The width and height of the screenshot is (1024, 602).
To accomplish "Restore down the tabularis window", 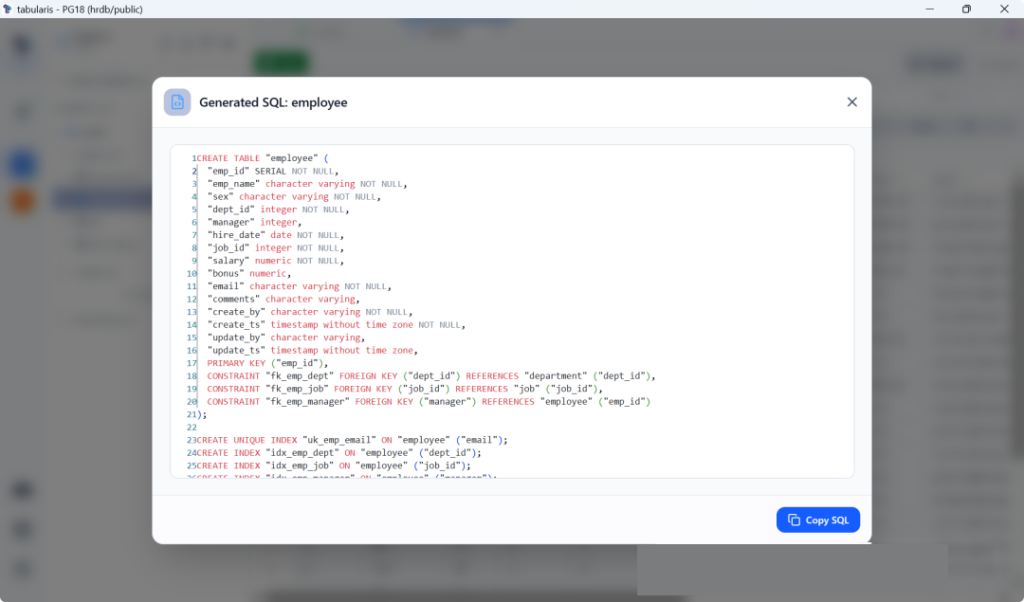I will [x=966, y=9].
